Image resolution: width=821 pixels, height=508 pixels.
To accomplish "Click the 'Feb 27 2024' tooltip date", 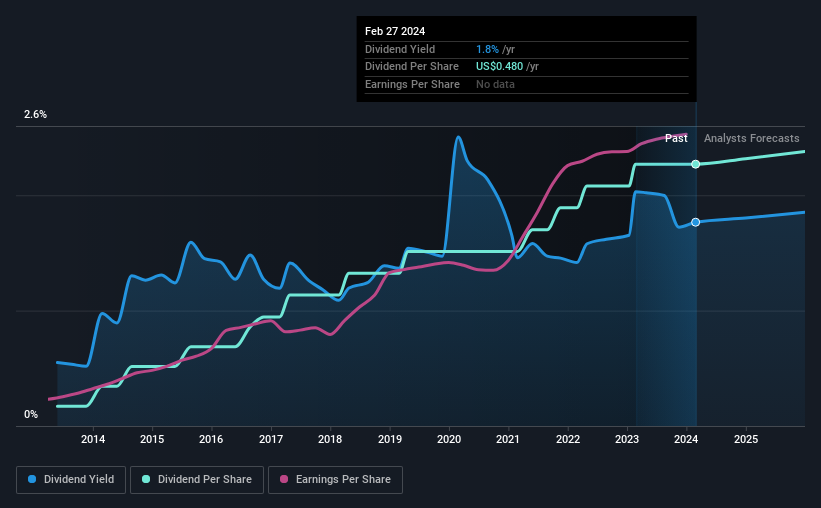I will 395,31.
